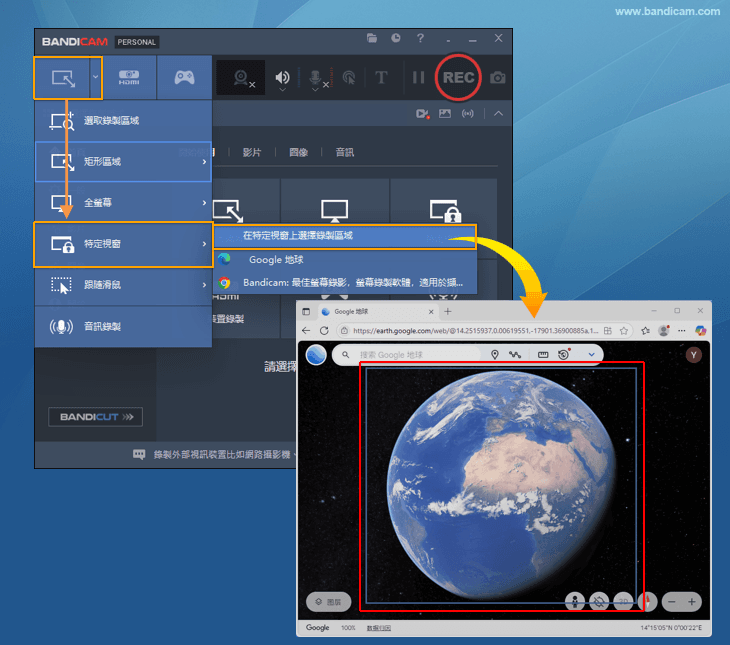
Task: Pick Google 地球 window from submenu
Action: point(345,259)
